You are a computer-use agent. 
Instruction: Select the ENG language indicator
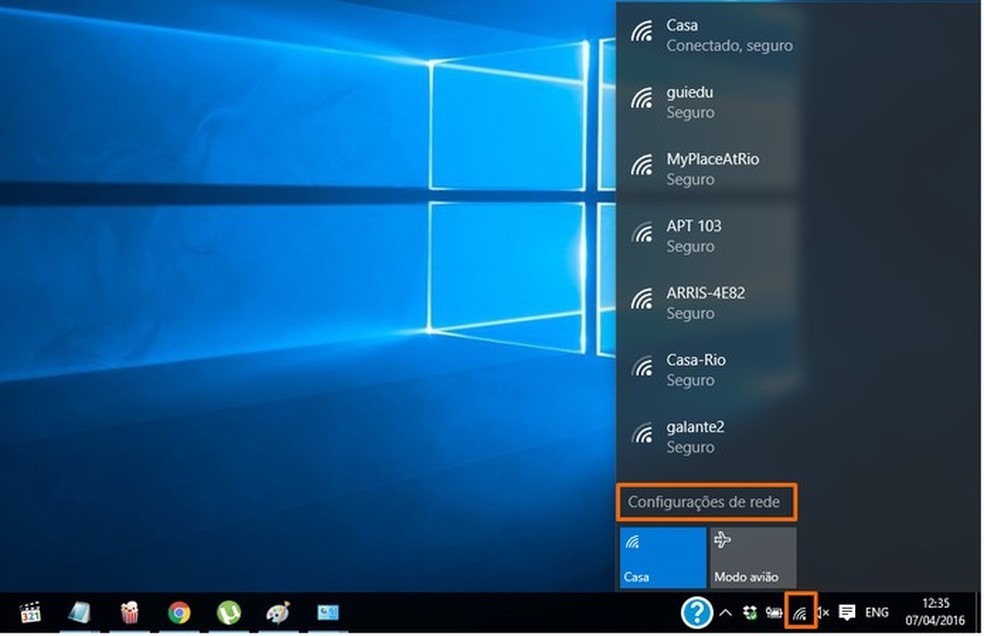(877, 612)
